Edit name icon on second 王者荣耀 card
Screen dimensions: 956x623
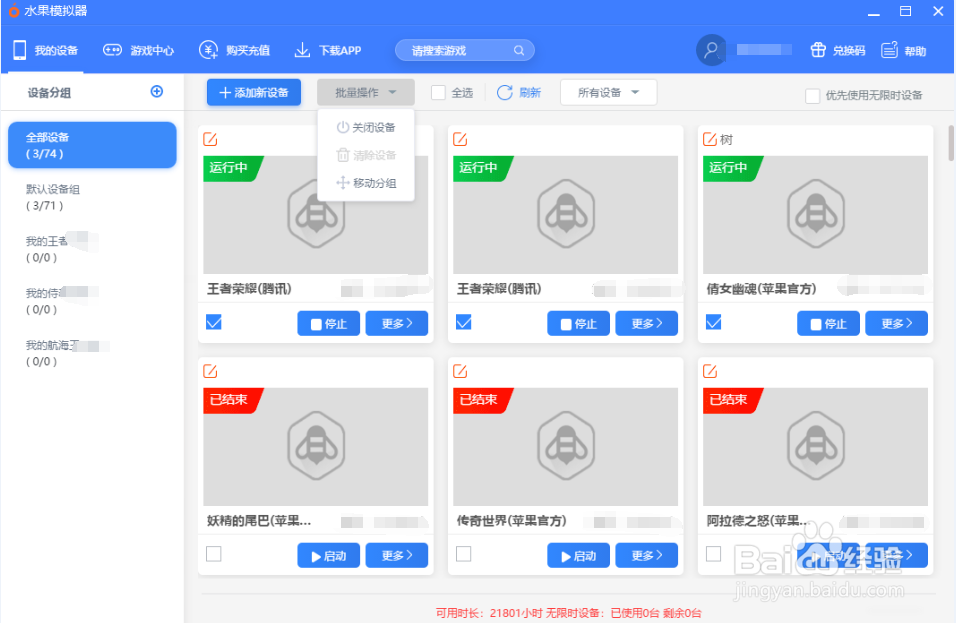[460, 139]
